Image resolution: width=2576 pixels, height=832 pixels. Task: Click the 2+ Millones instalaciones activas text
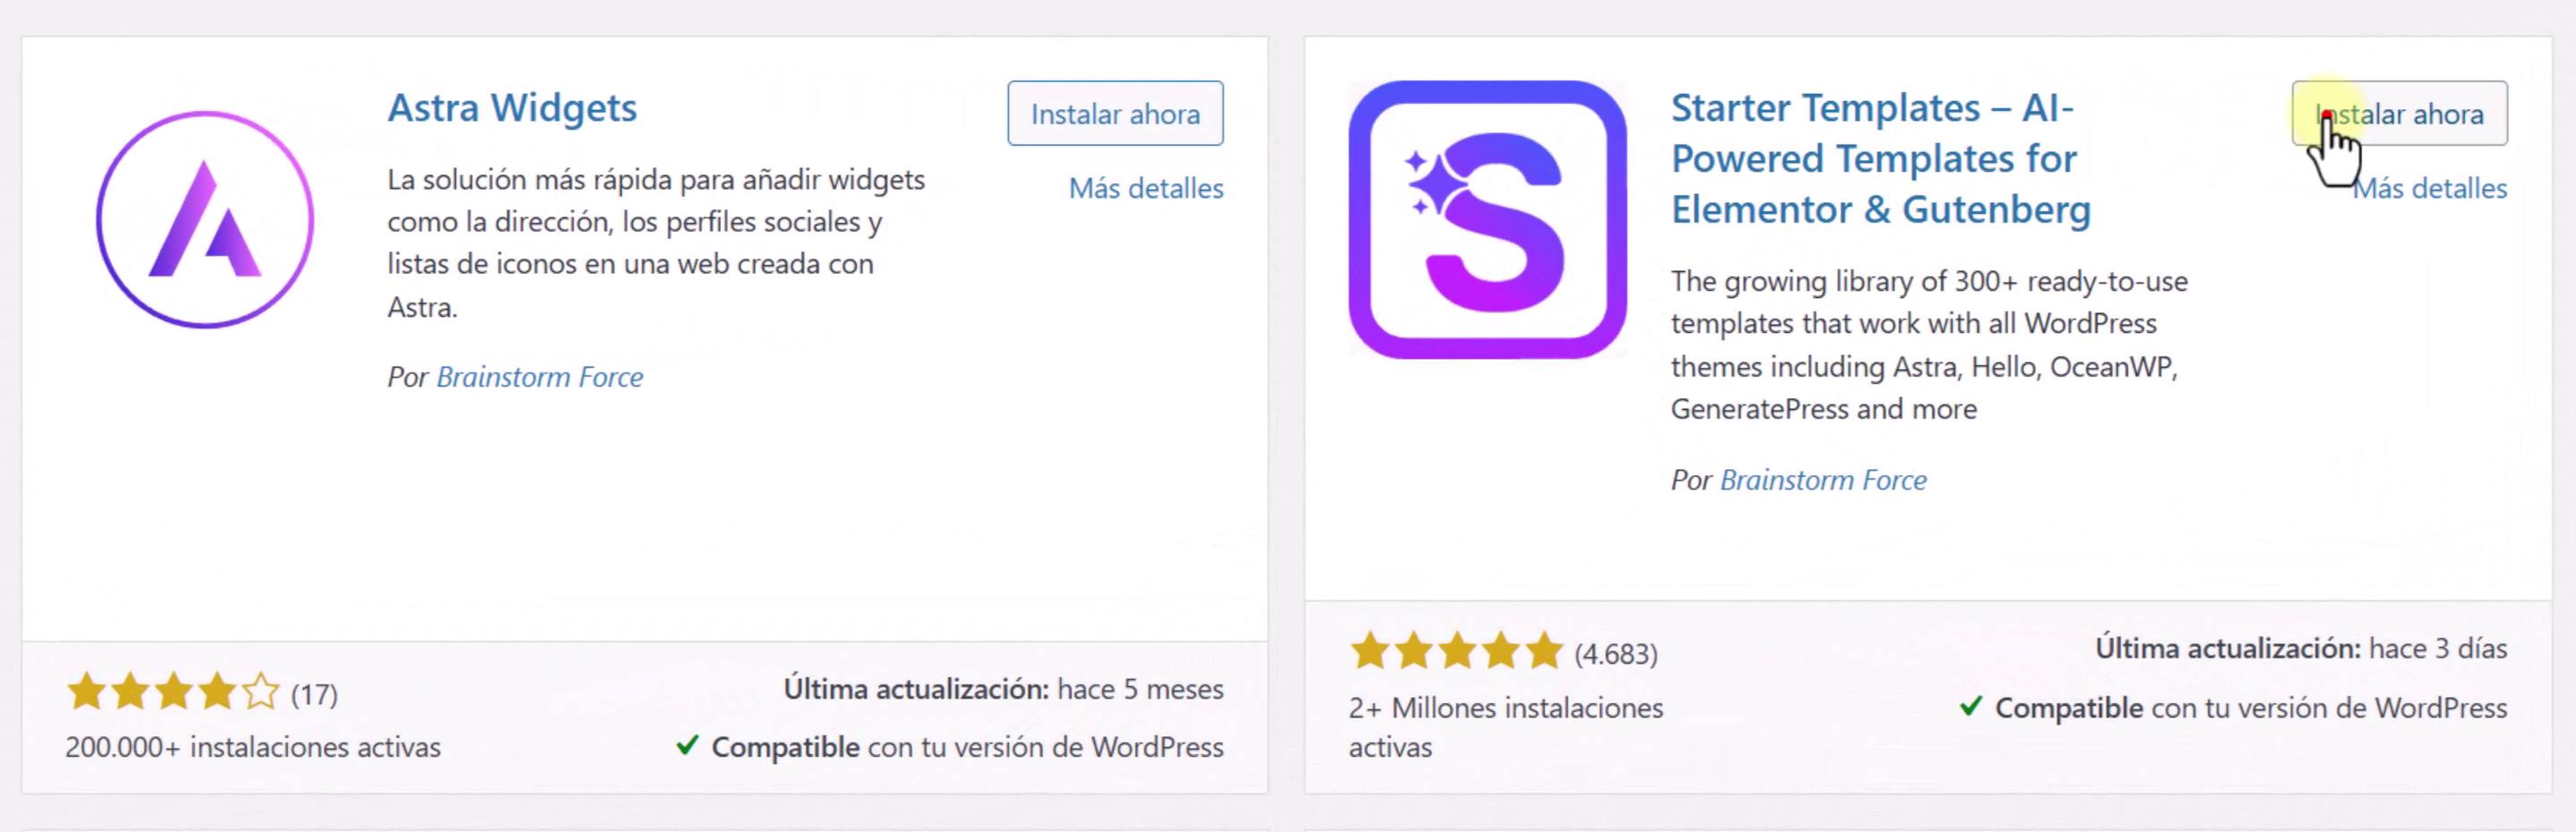[x=1505, y=726]
